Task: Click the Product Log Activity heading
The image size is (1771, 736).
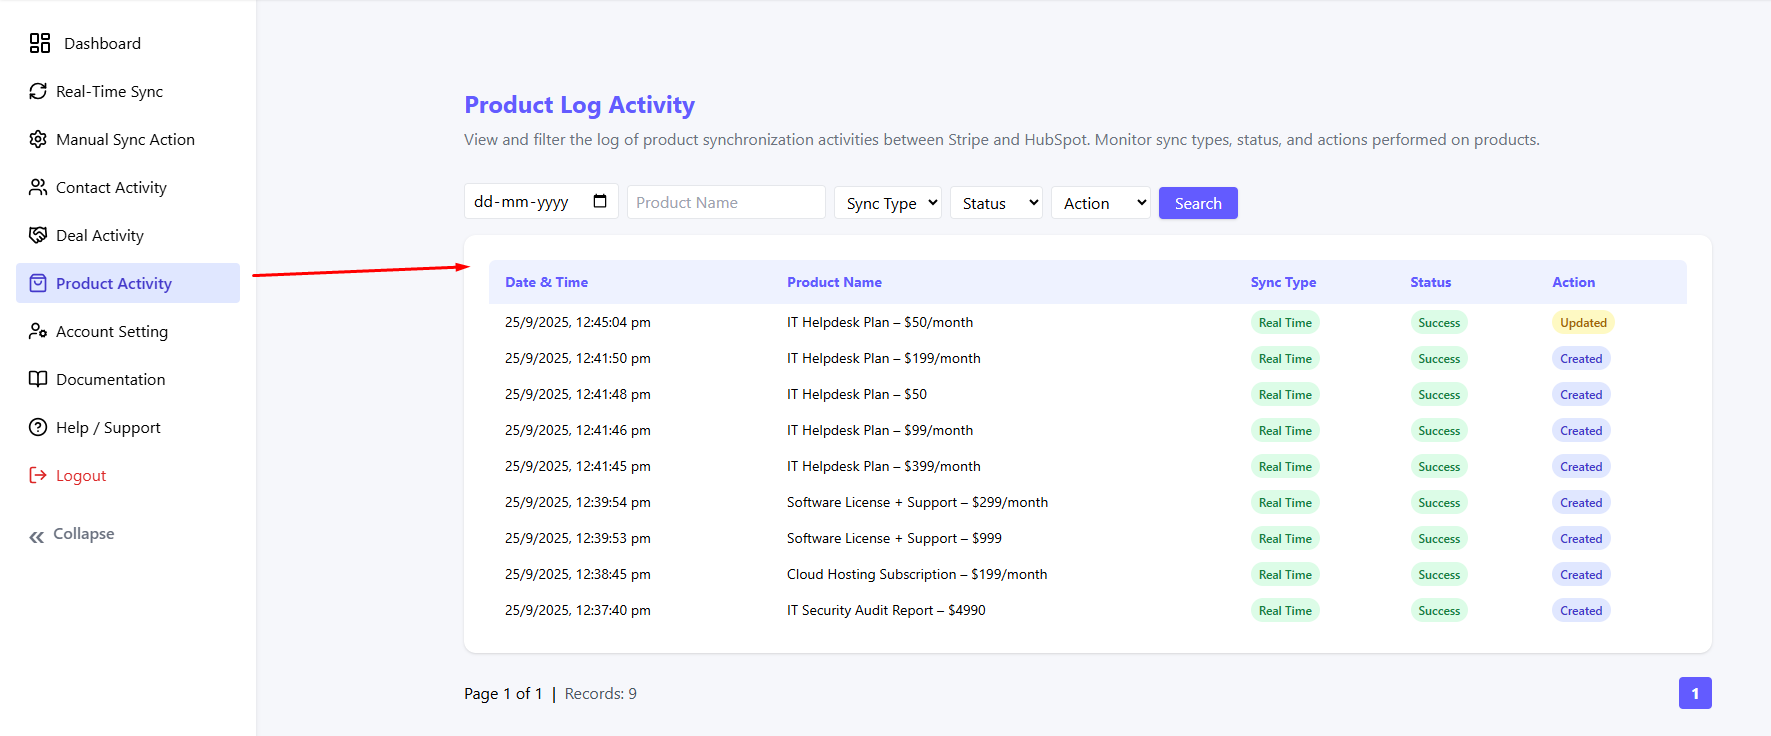Action: [579, 105]
